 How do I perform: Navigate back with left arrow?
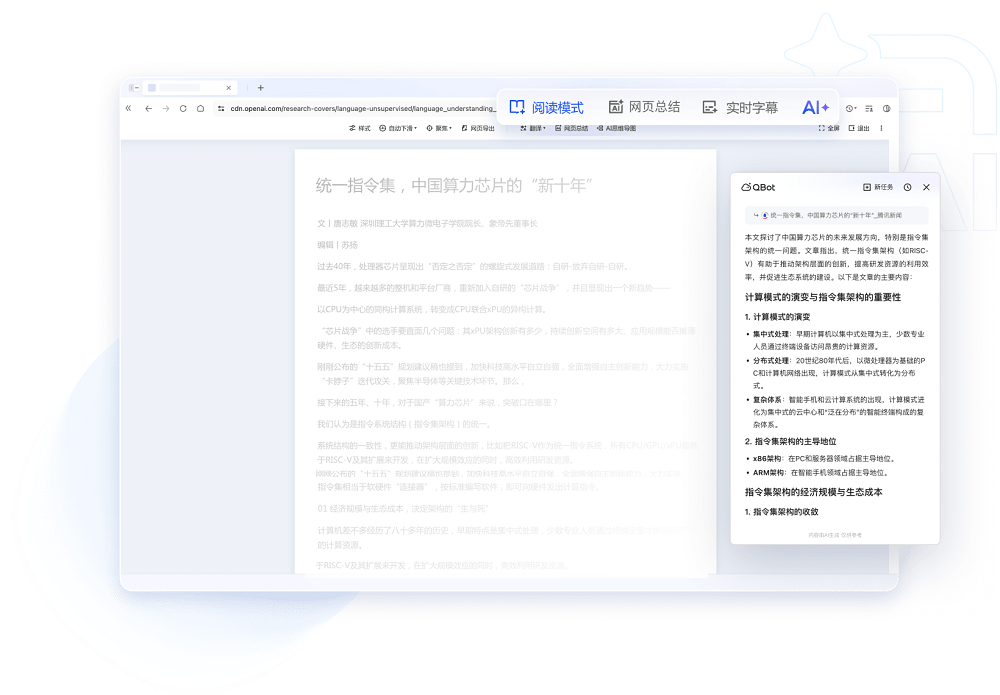pos(148,108)
